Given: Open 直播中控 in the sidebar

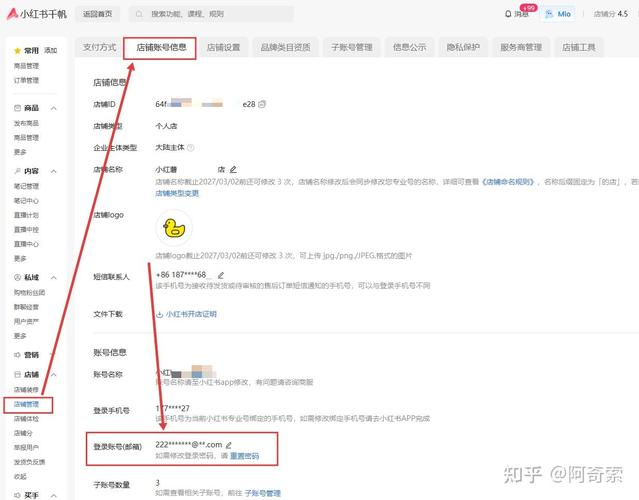Looking at the screenshot, I should point(26,229).
